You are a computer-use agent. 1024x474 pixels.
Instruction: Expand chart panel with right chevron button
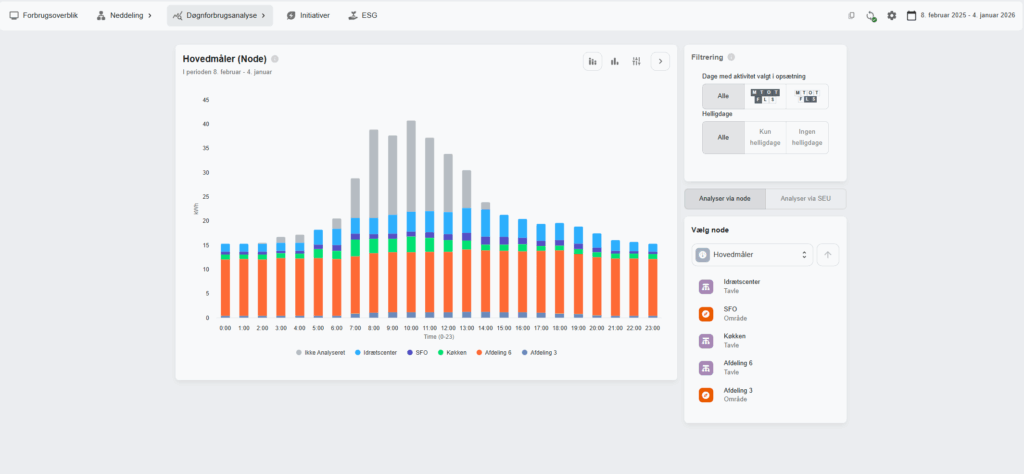coord(660,61)
